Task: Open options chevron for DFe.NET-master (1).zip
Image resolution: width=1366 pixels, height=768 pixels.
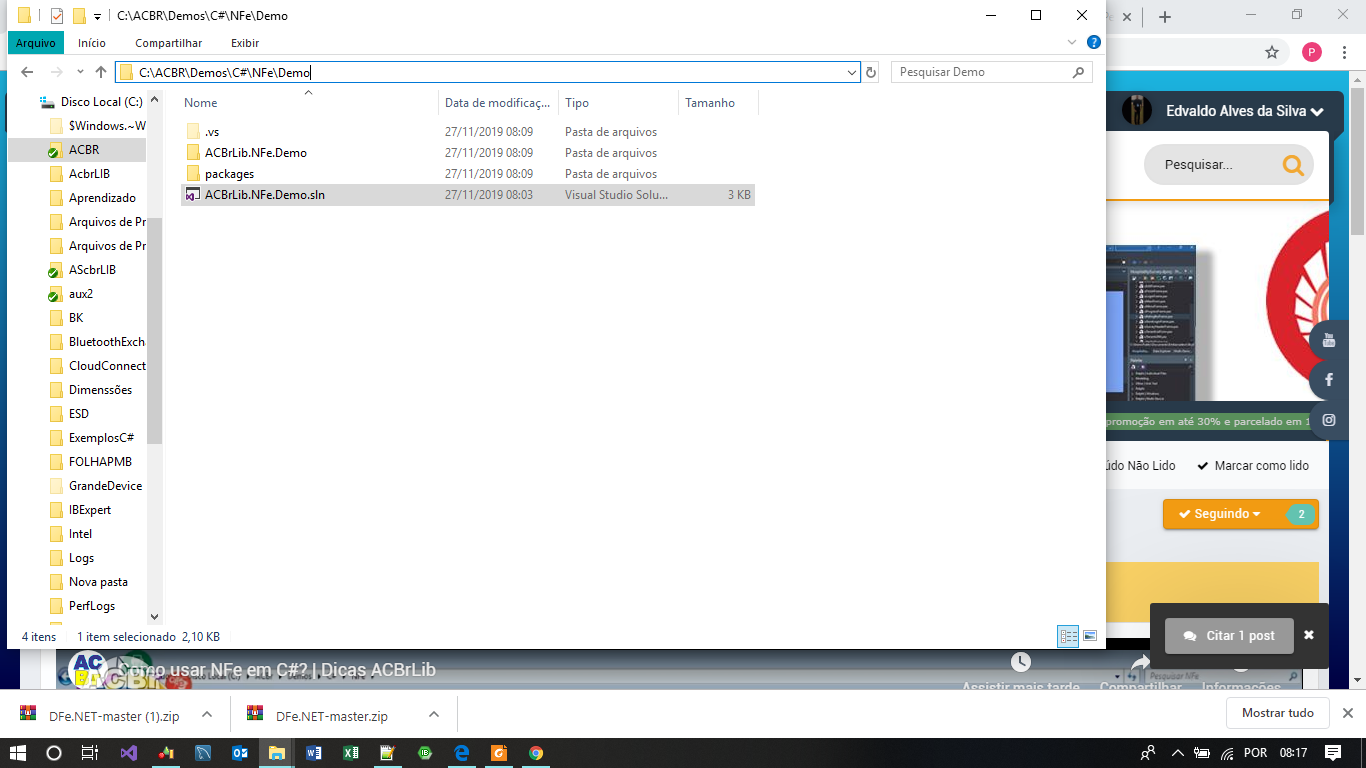Action: [x=207, y=715]
